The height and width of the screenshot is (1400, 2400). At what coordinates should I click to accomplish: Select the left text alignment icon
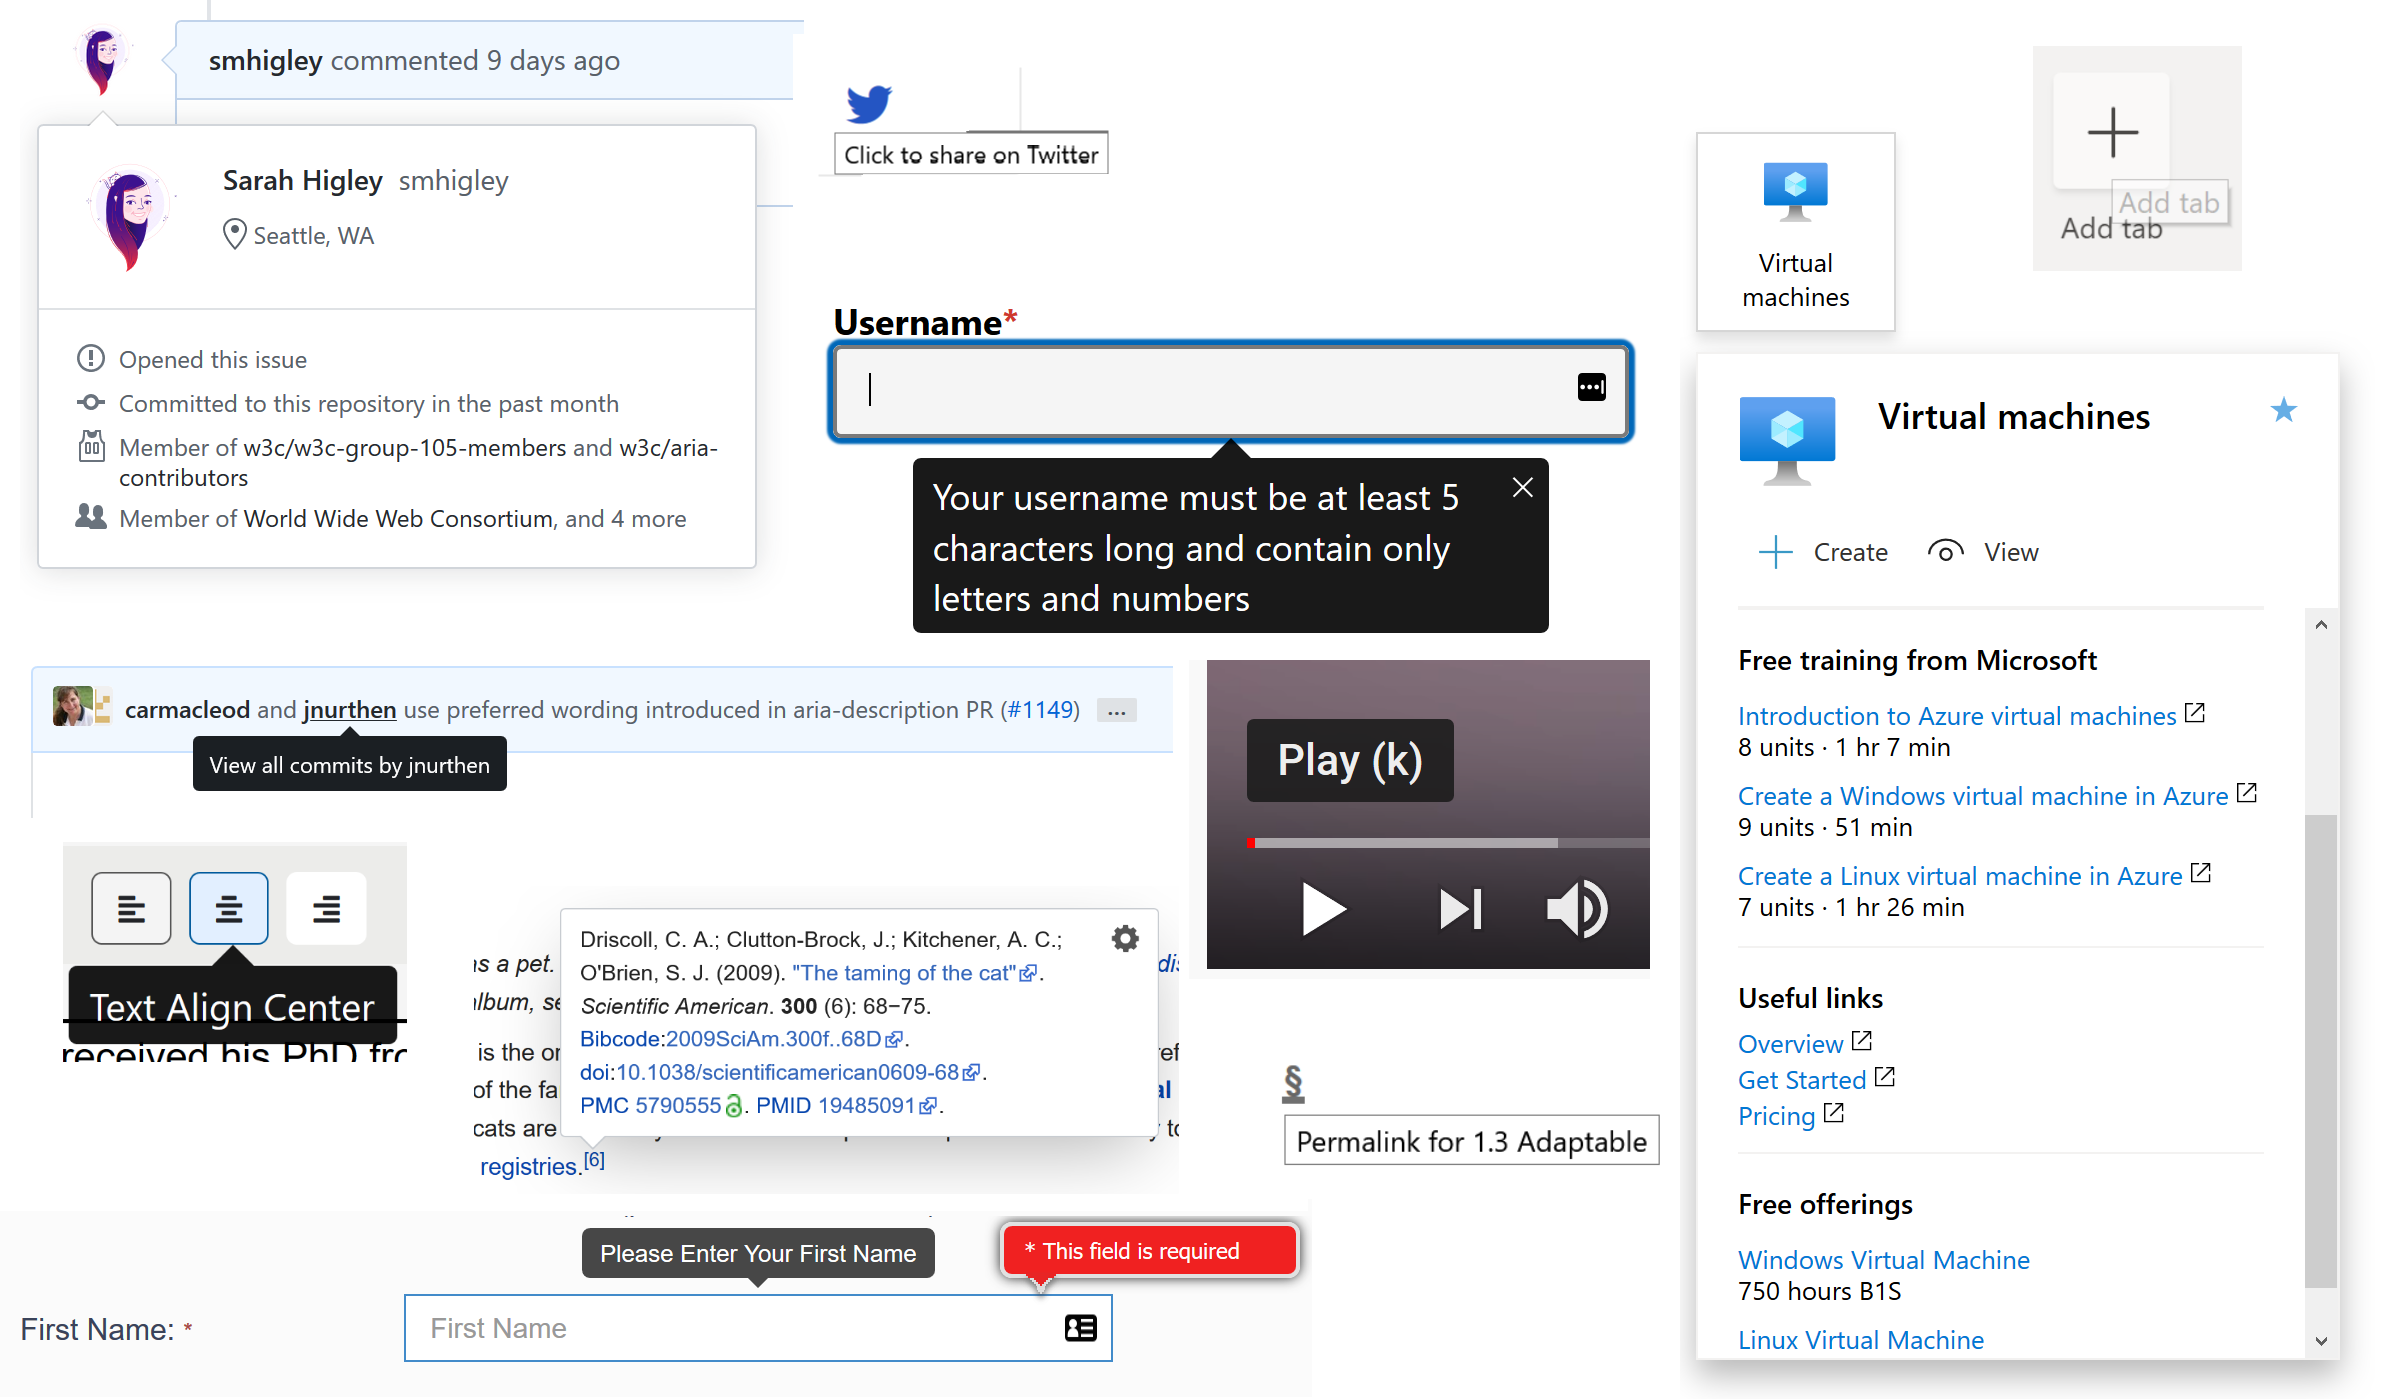(131, 908)
